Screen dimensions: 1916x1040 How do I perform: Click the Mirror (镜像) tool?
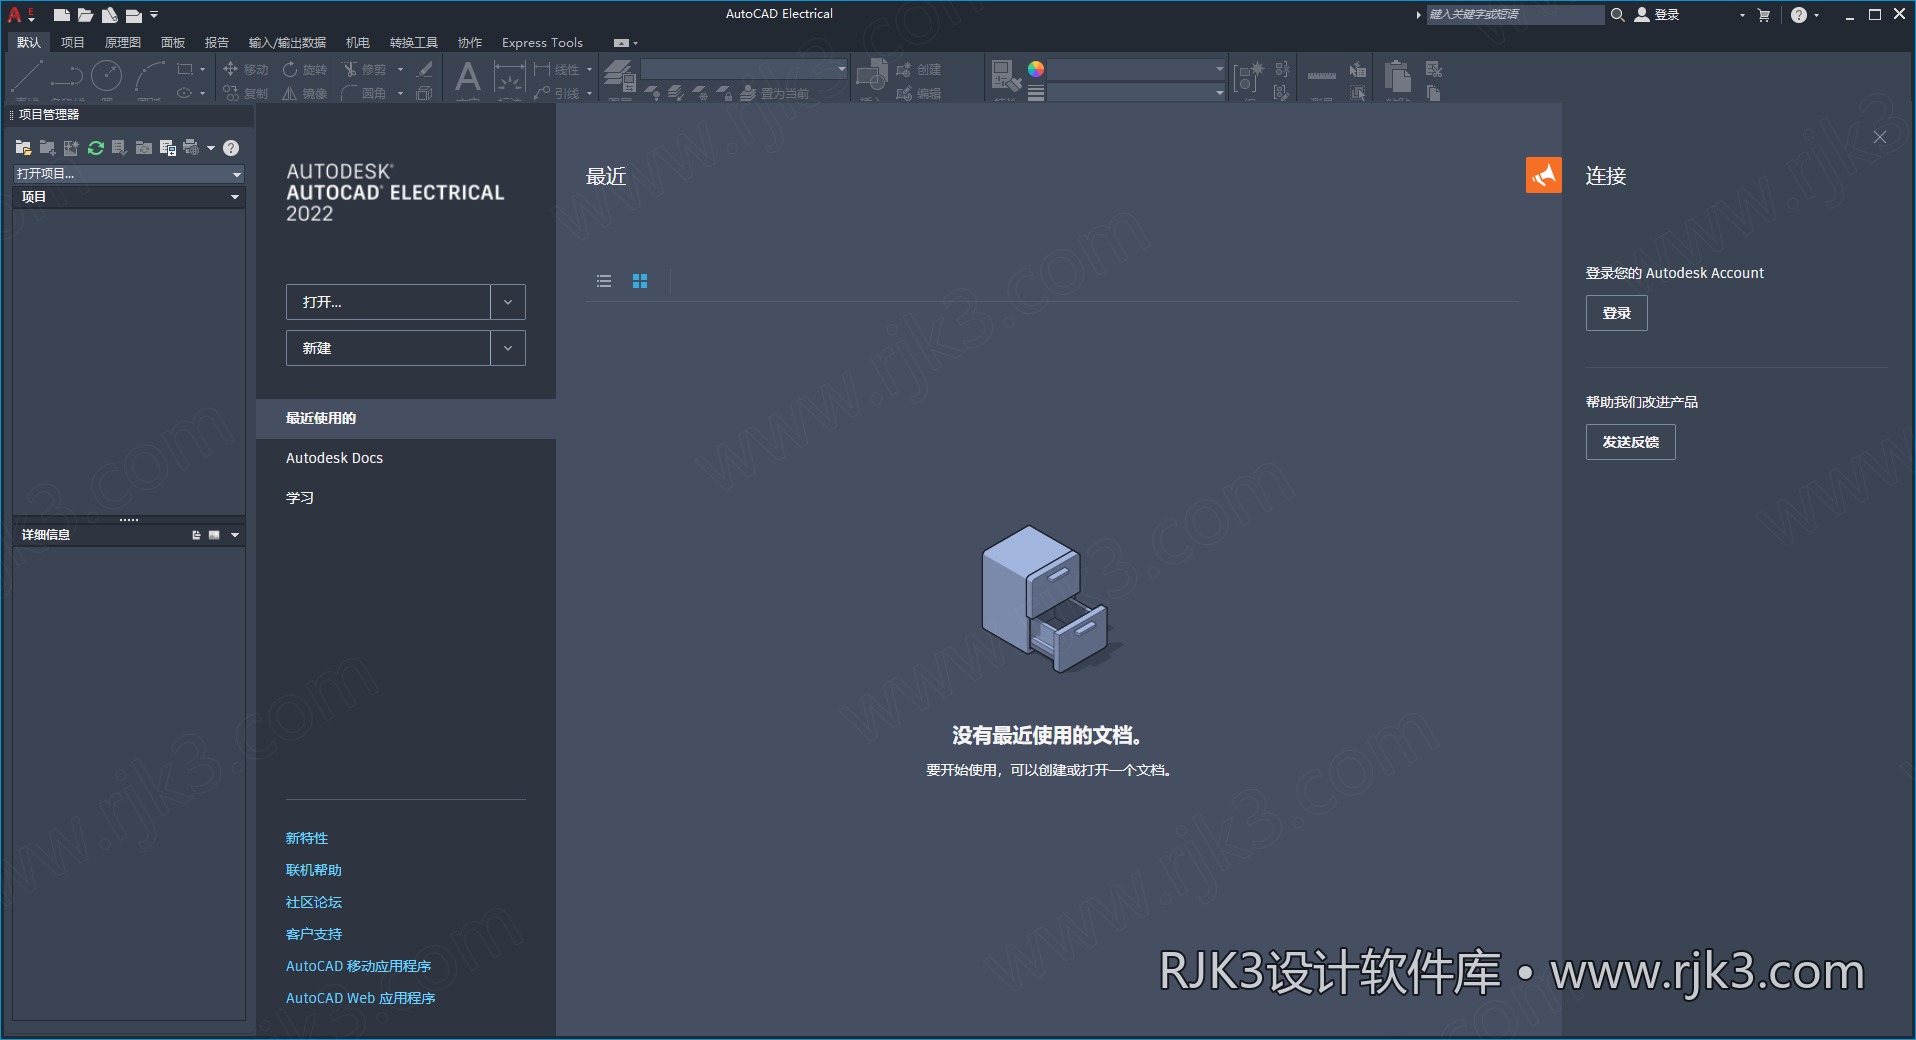[305, 93]
